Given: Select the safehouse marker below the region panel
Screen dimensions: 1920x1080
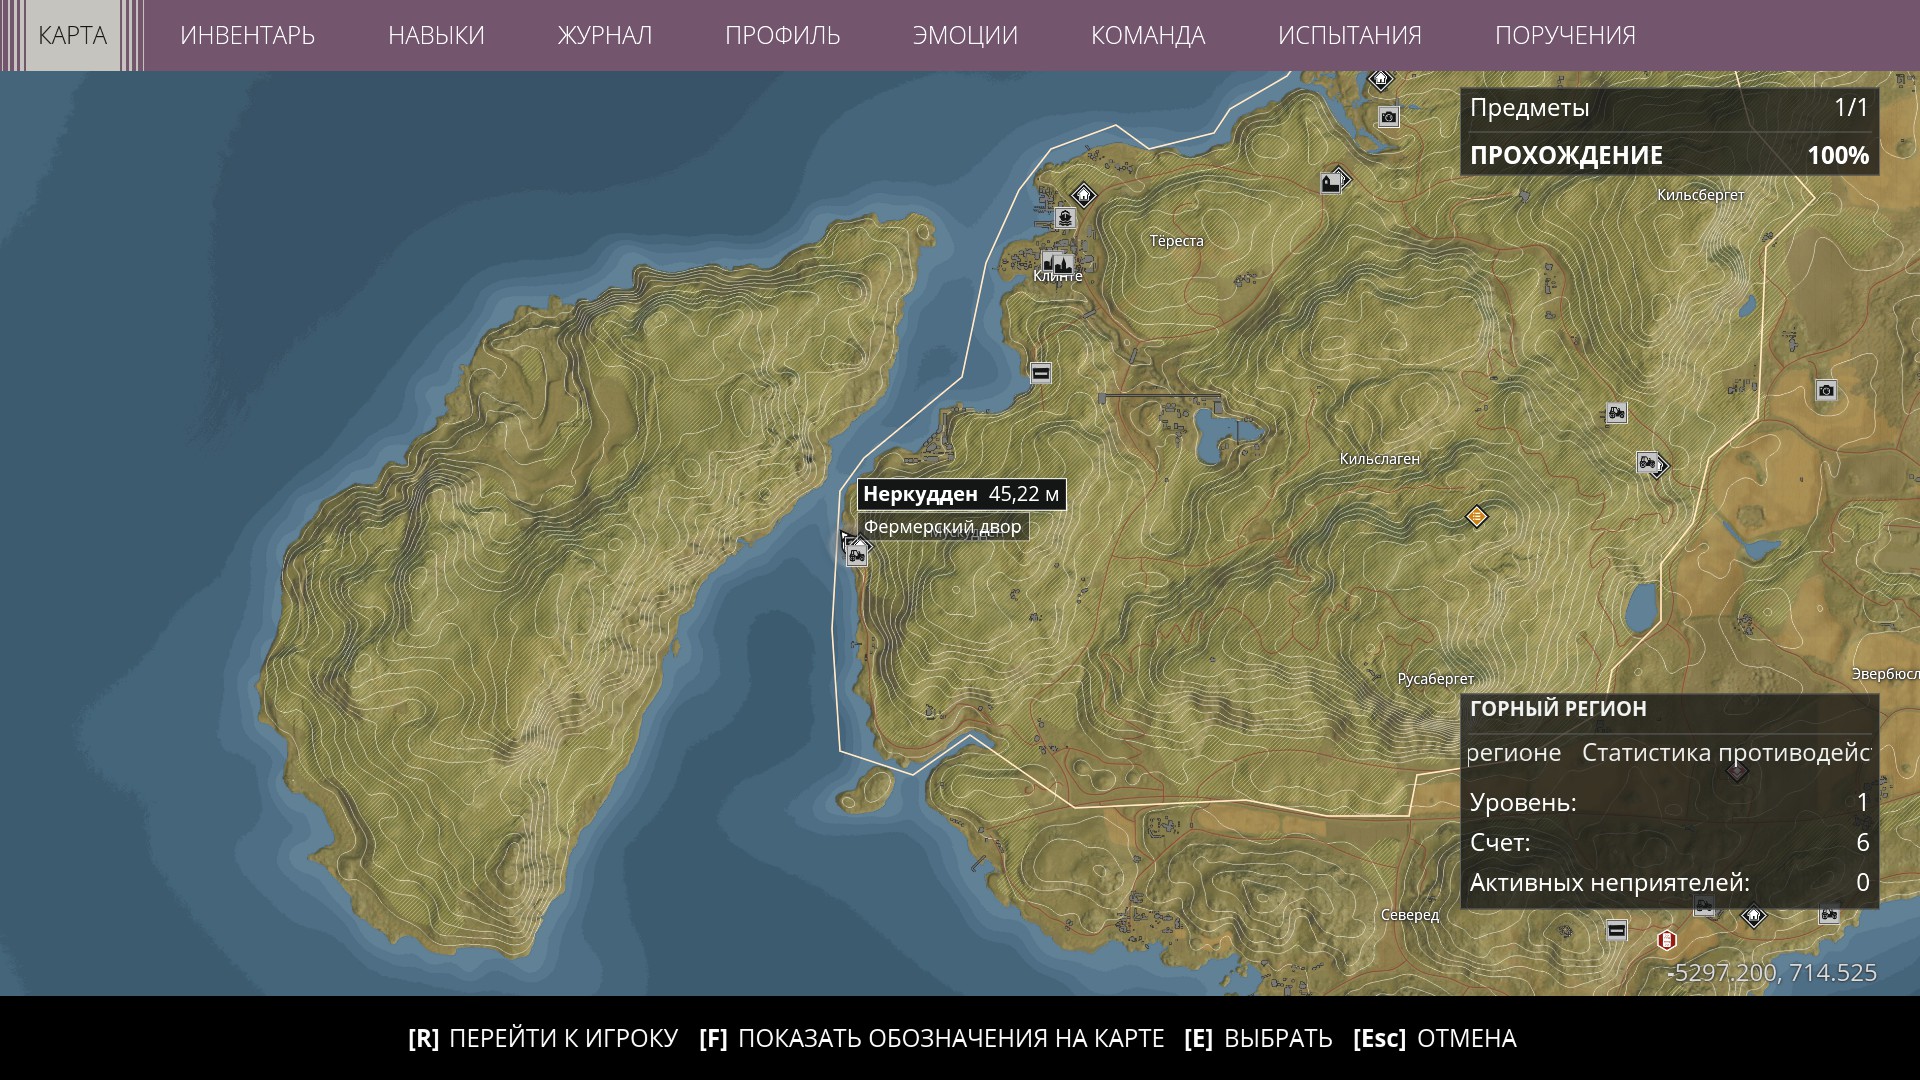Looking at the screenshot, I should 1753,915.
